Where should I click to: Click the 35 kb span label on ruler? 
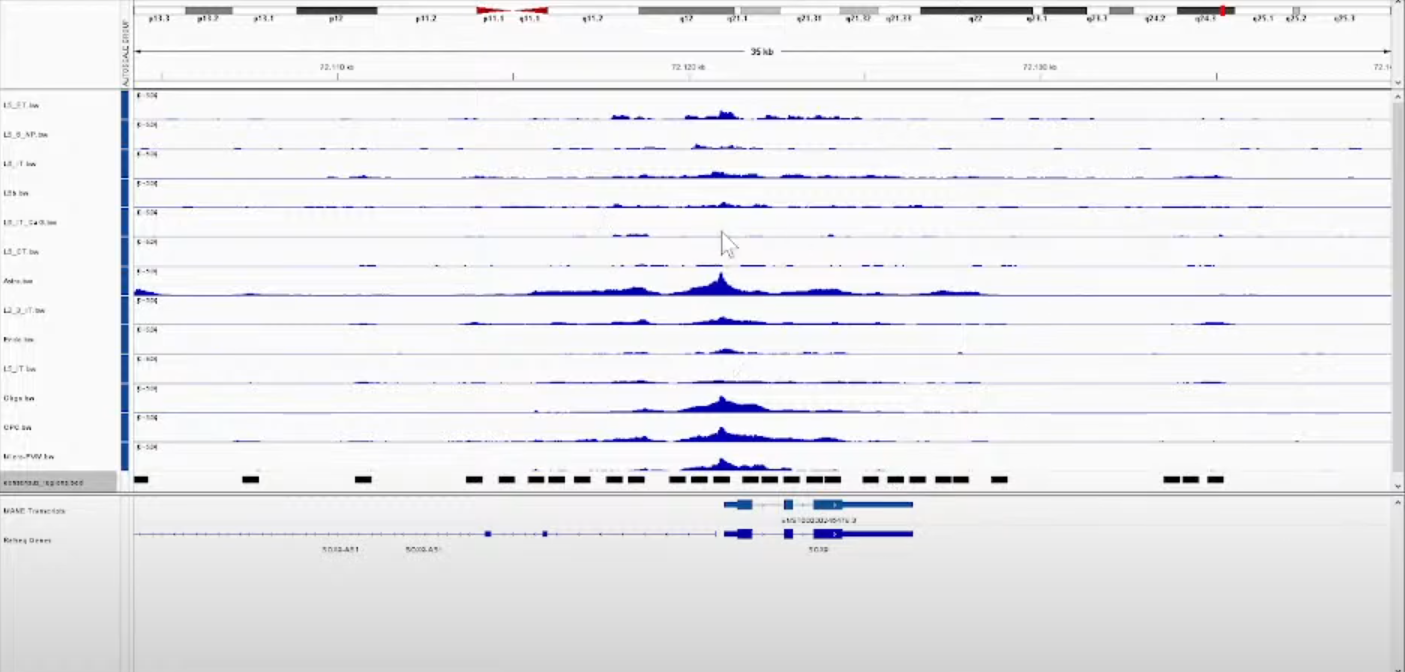coord(761,51)
